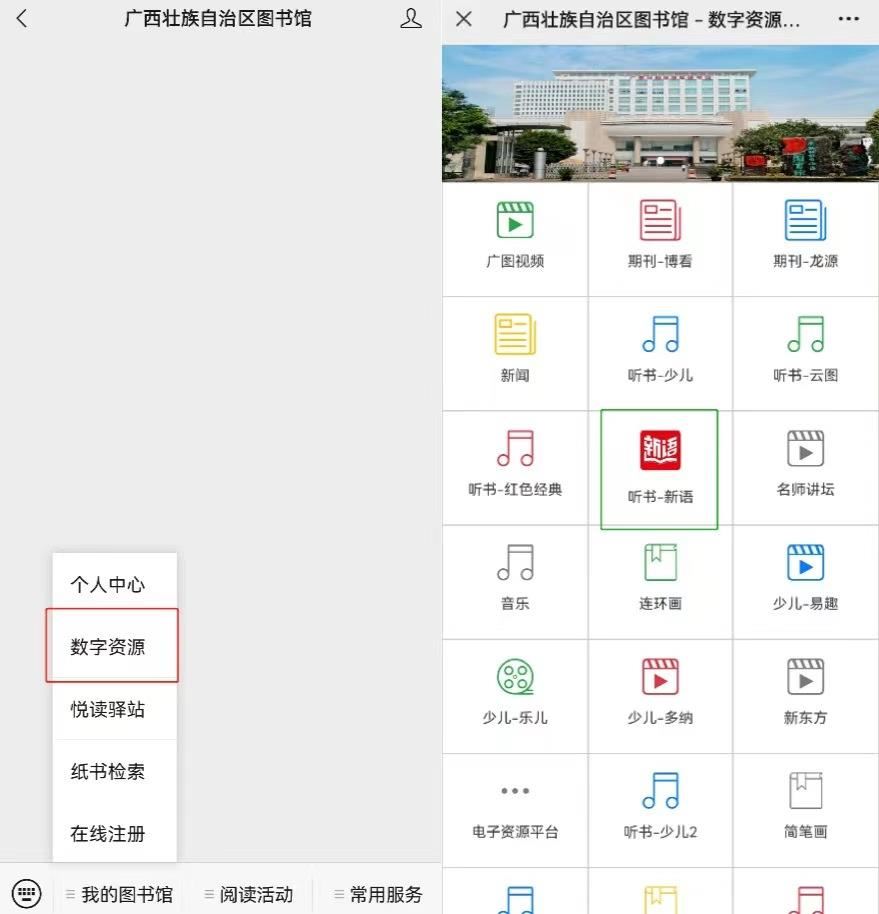879x914 pixels.
Task: Open 听书-新语 red app icon
Action: [660, 450]
